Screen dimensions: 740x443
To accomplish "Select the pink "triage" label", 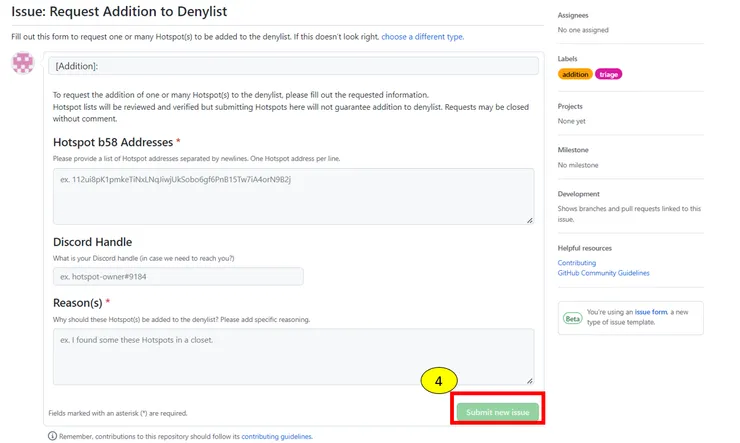I will (608, 74).
